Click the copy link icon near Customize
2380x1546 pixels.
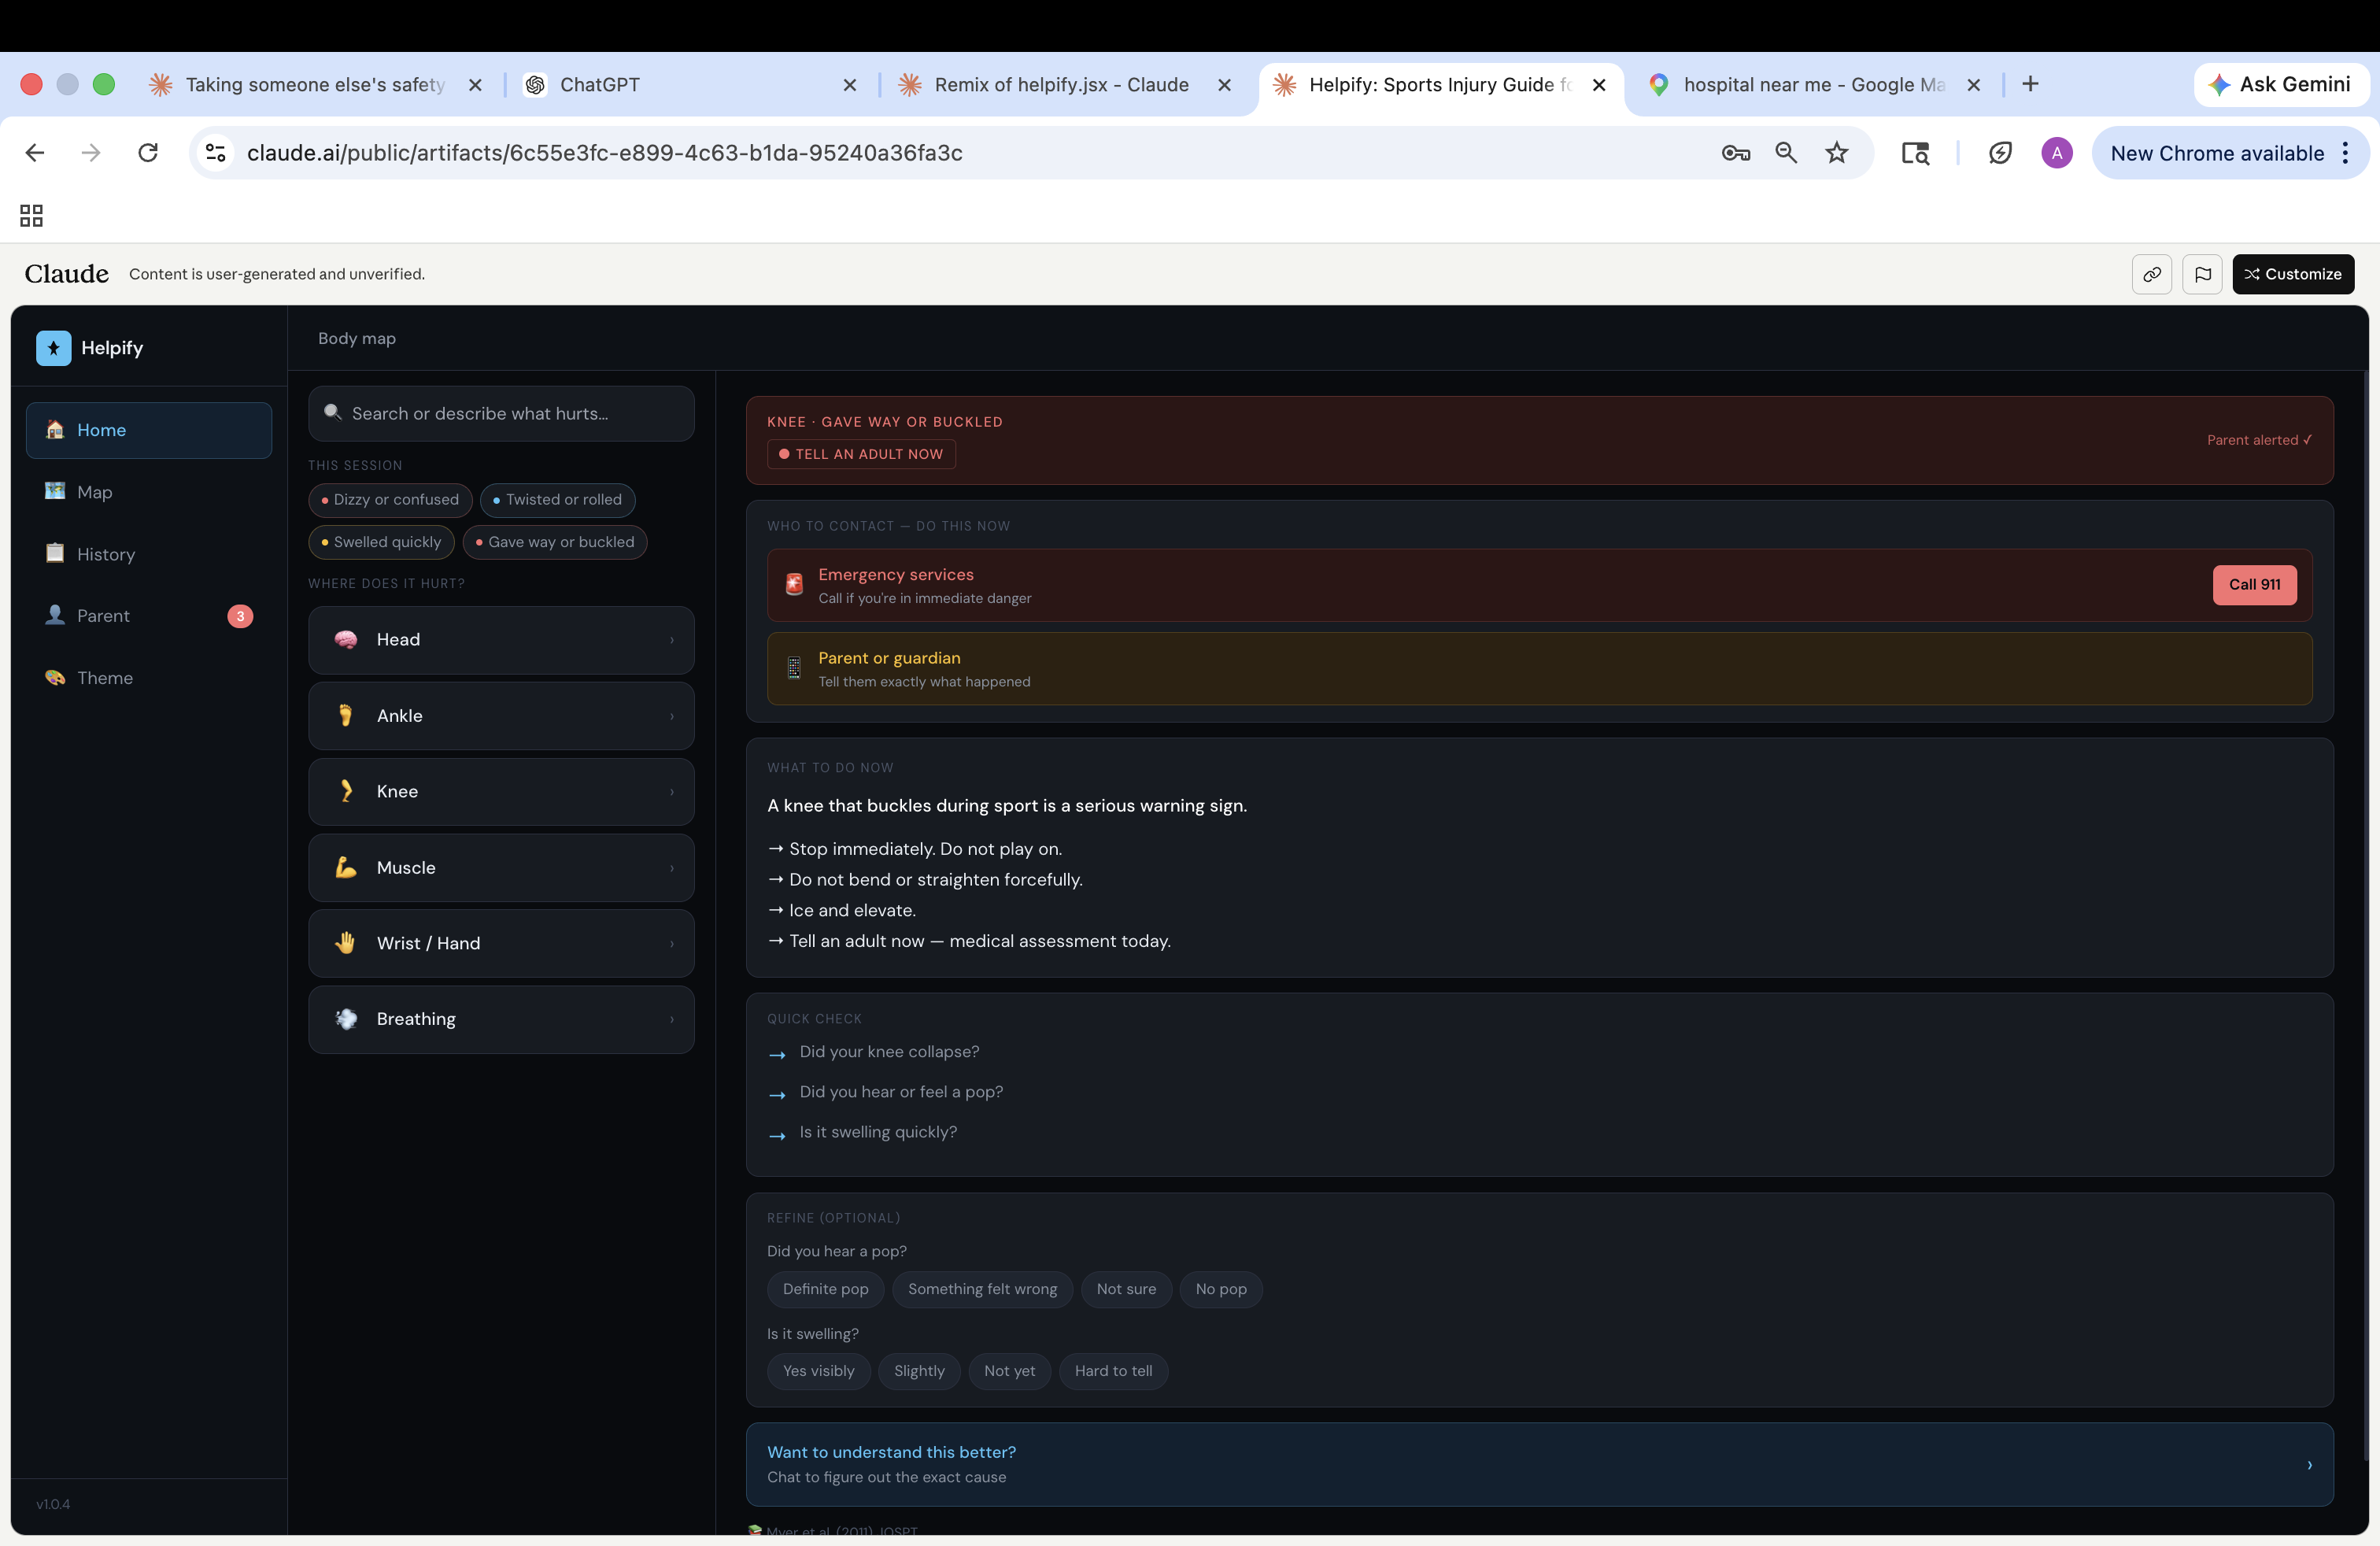[2151, 274]
